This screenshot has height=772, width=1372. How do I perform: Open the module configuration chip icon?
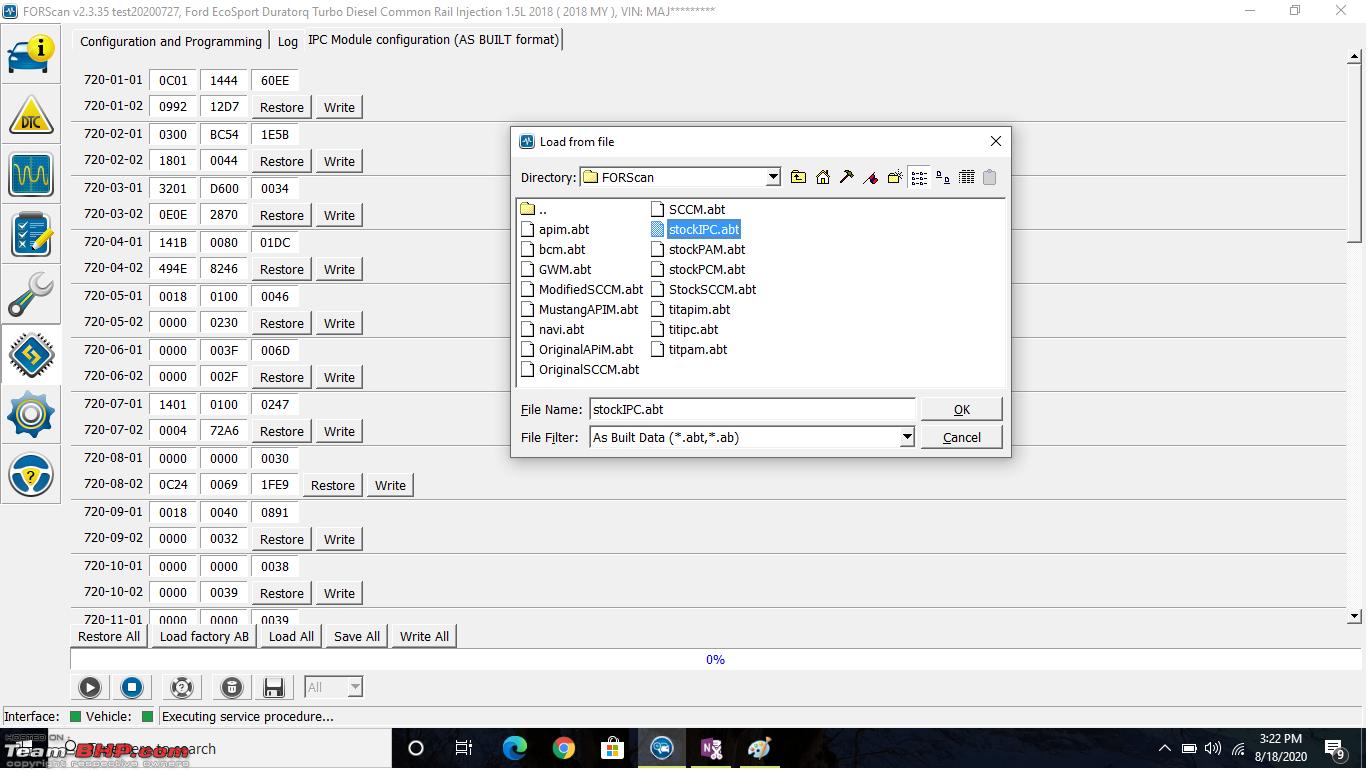[x=31, y=354]
